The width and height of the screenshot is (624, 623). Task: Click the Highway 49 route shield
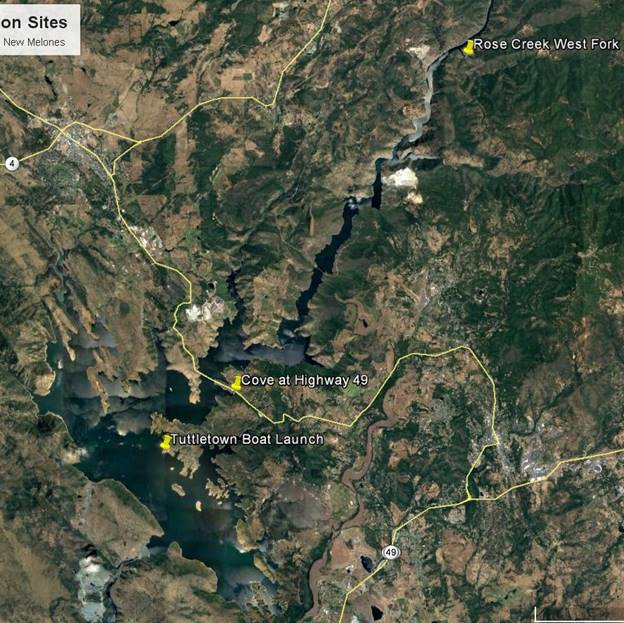pyautogui.click(x=391, y=553)
